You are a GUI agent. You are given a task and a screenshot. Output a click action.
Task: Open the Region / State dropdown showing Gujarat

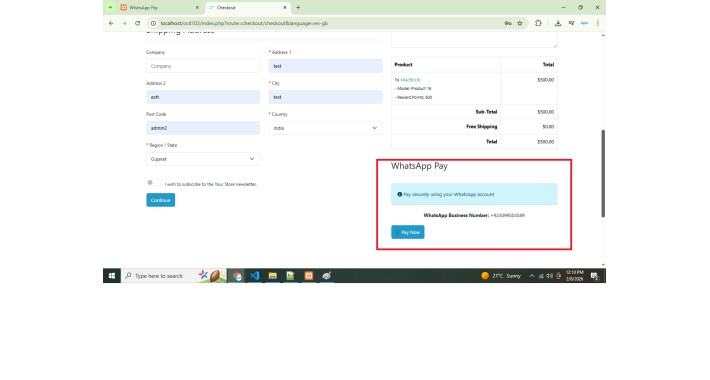(x=203, y=159)
